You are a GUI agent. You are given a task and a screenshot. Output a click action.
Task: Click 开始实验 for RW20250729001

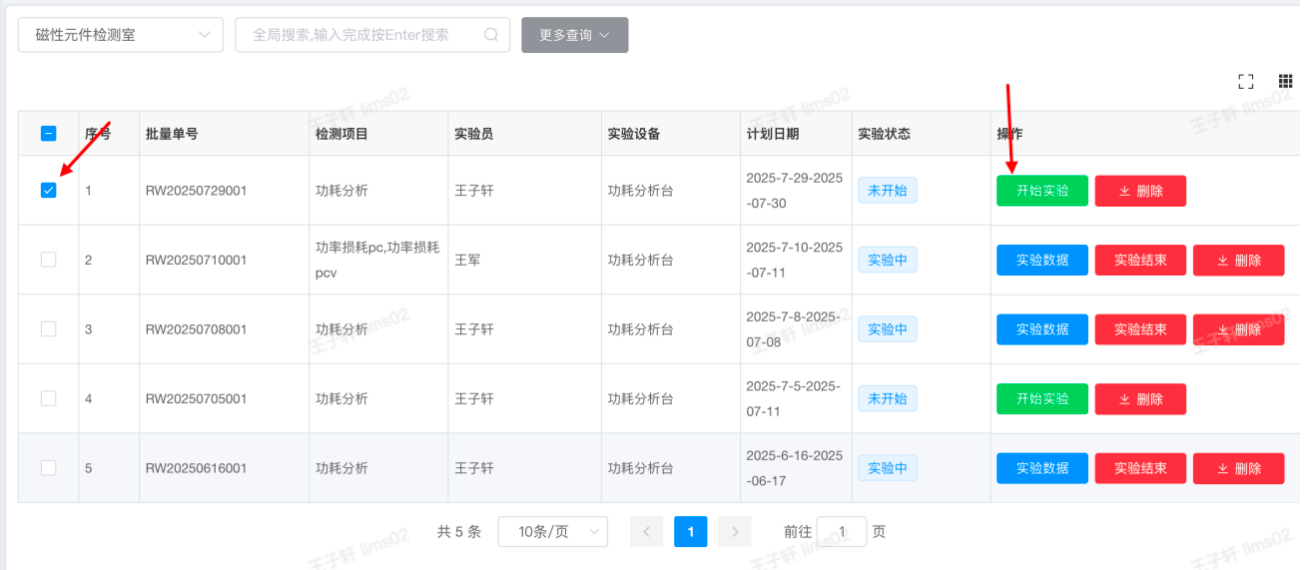pyautogui.click(x=1042, y=191)
